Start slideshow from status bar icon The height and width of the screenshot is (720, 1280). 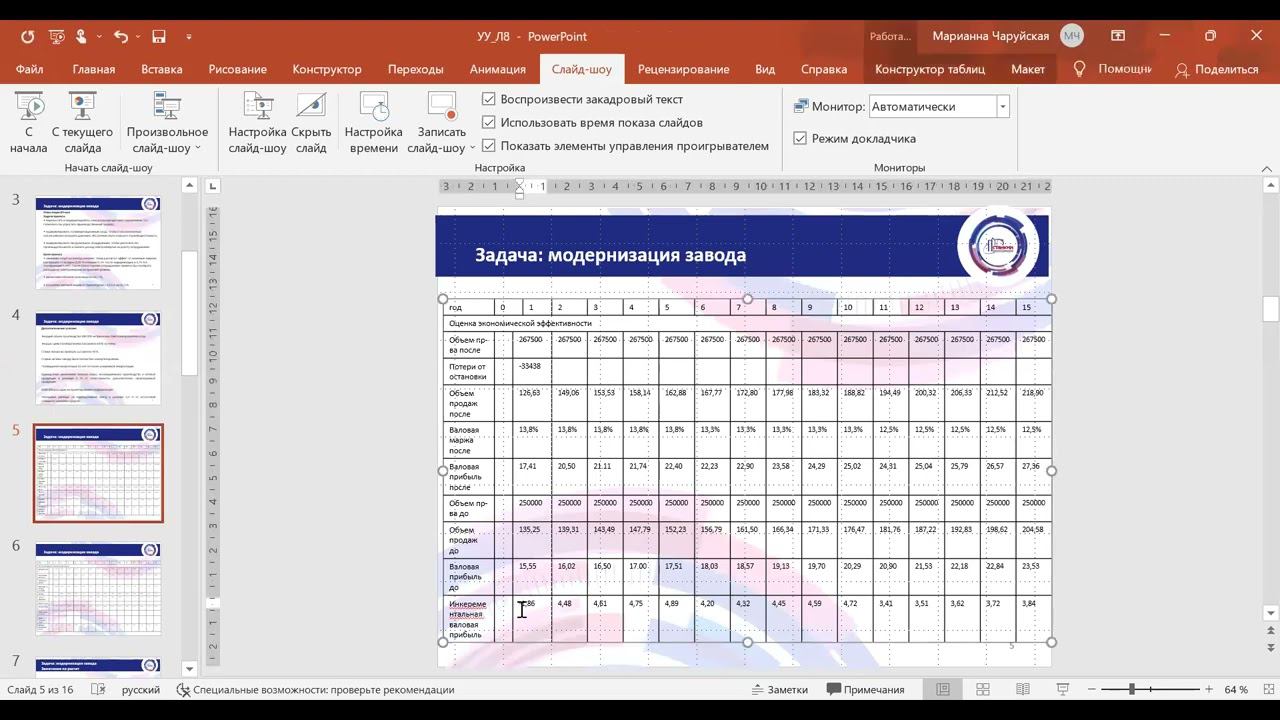1063,689
